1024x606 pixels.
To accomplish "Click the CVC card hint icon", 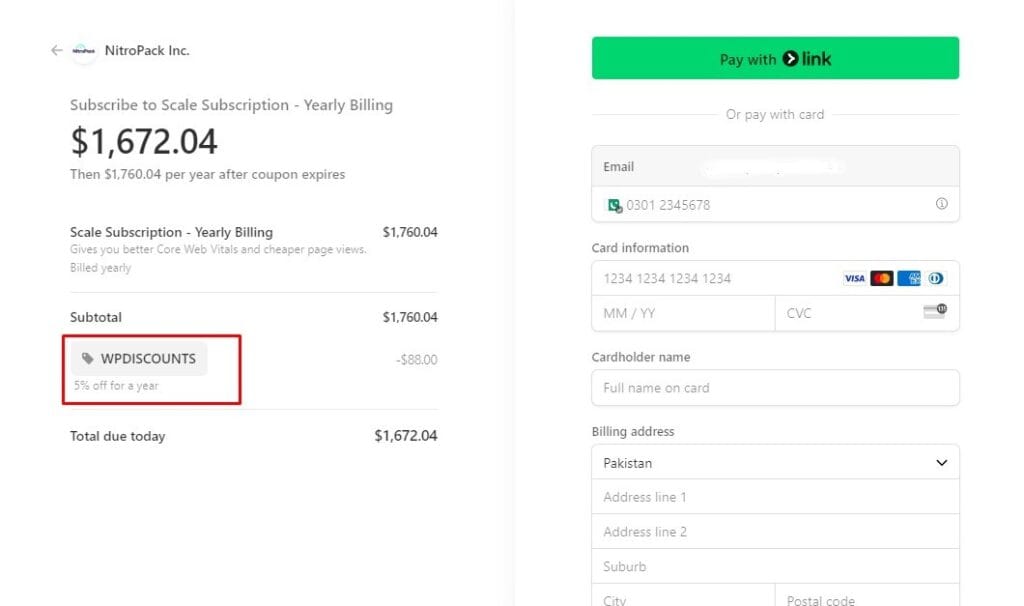I will click(x=935, y=311).
